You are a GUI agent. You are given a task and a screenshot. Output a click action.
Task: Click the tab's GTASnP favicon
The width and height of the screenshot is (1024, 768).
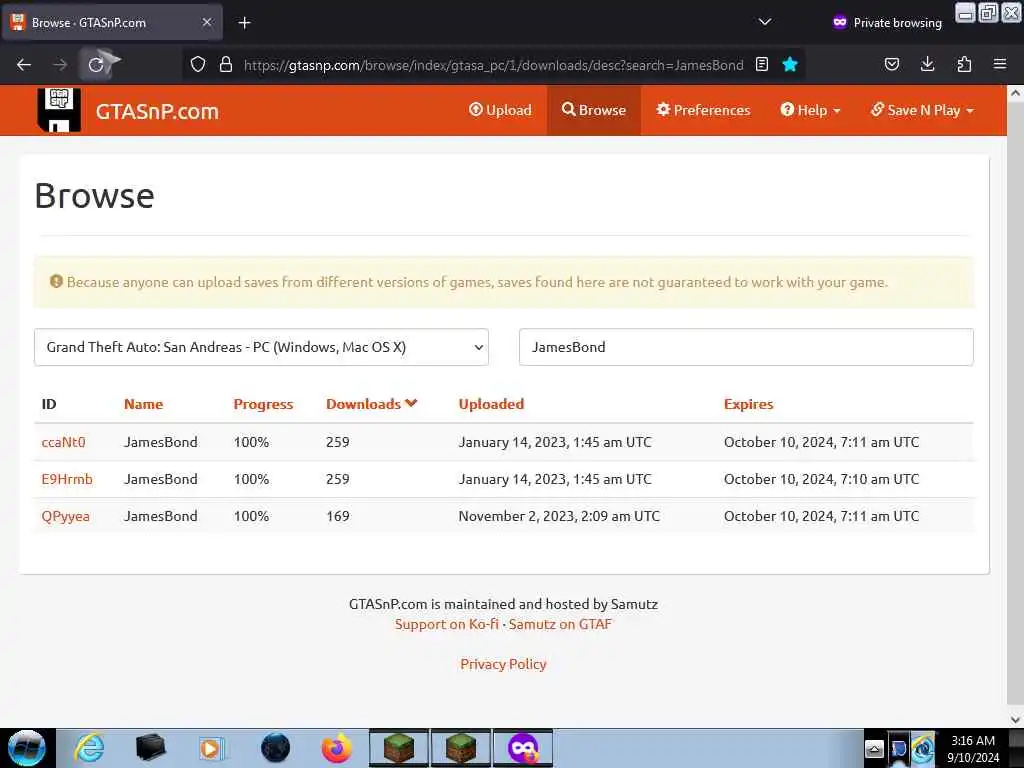pos(18,22)
